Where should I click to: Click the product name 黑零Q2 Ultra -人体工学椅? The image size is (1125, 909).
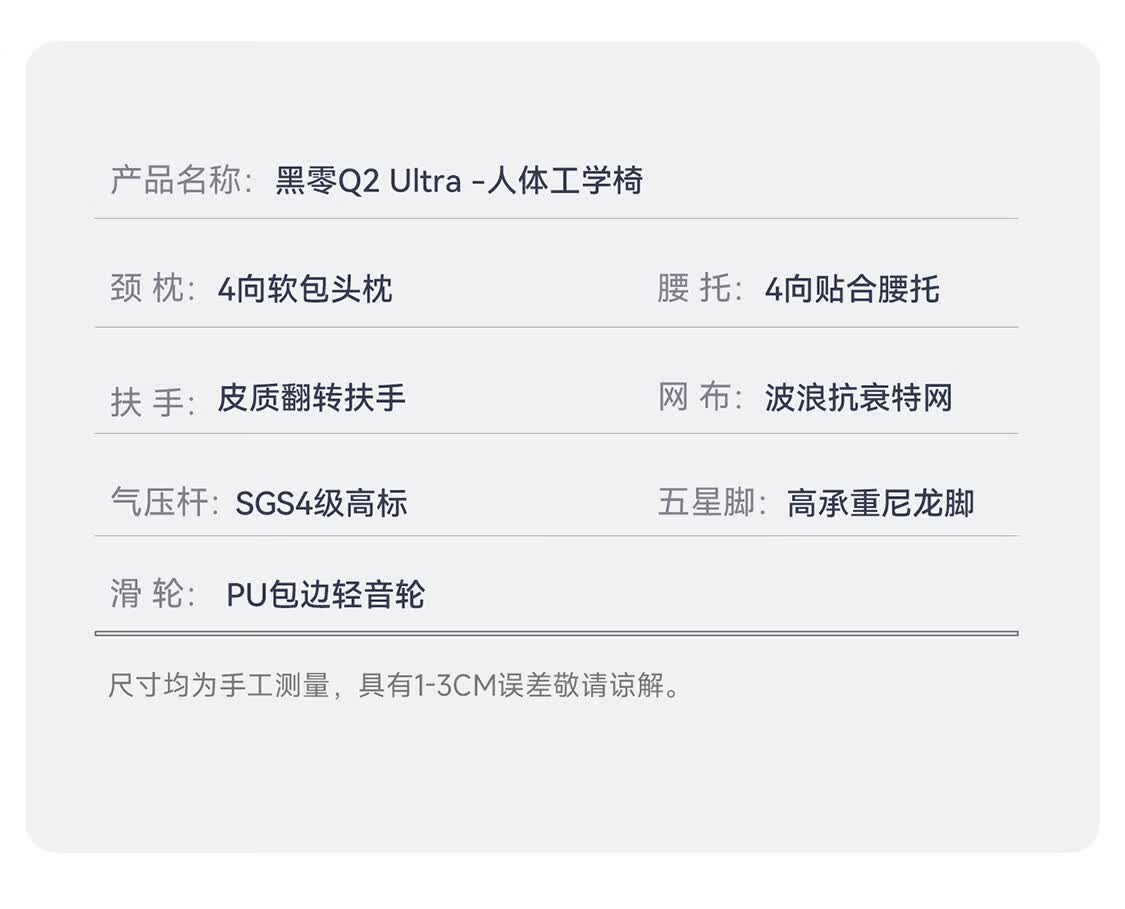tap(459, 181)
